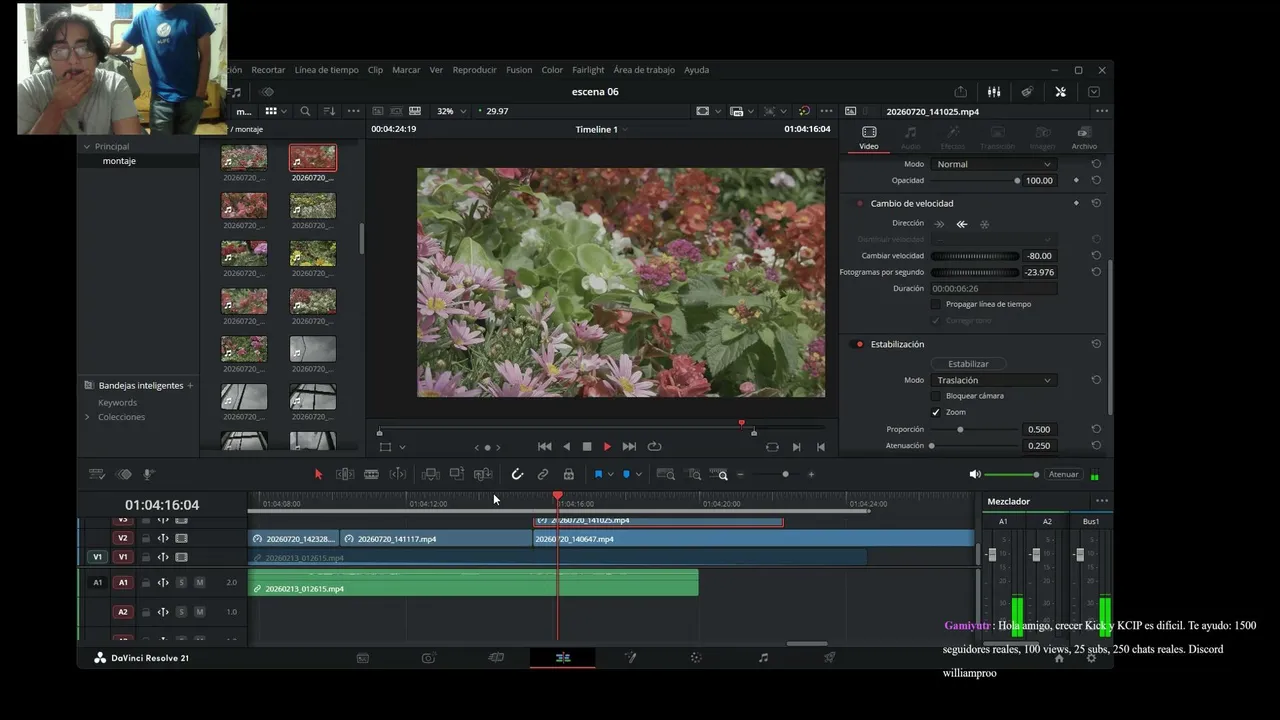Open the Color page
Screen dimensions: 1280x720
(x=696, y=658)
